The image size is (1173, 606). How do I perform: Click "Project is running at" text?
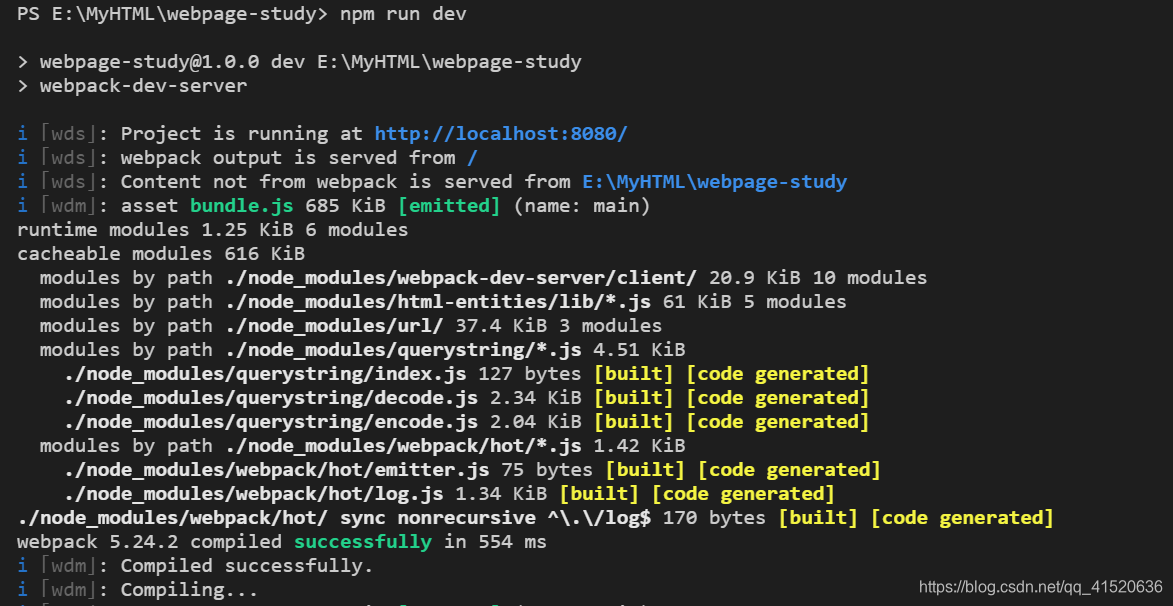pos(242,134)
